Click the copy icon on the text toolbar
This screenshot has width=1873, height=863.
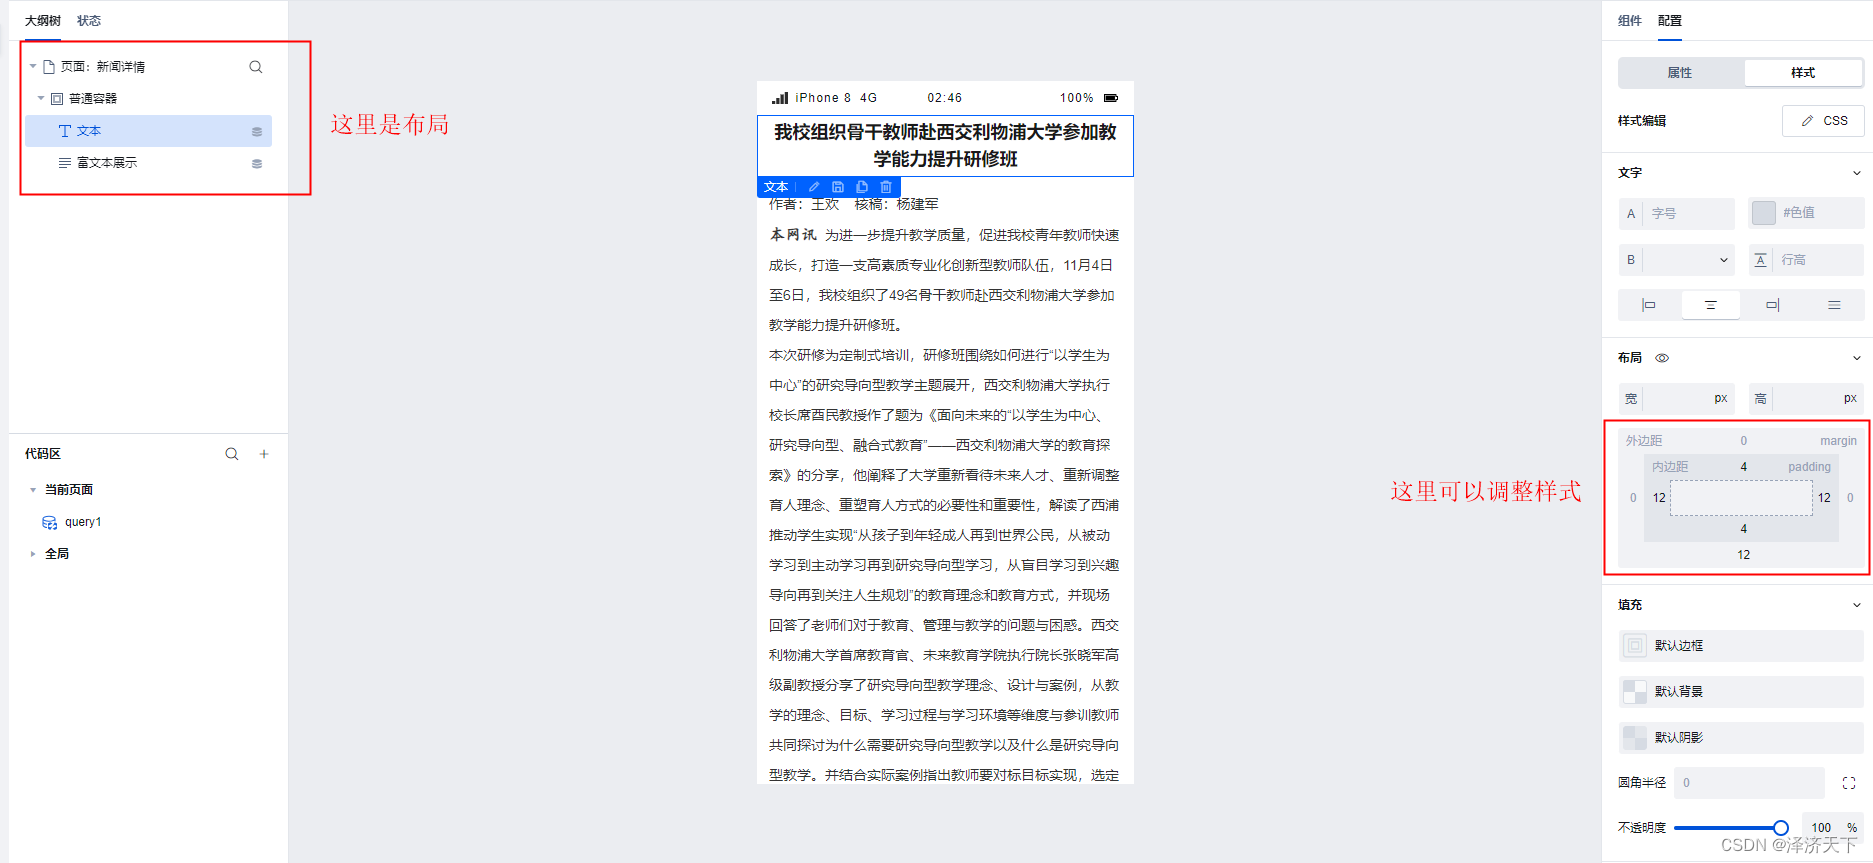point(862,187)
